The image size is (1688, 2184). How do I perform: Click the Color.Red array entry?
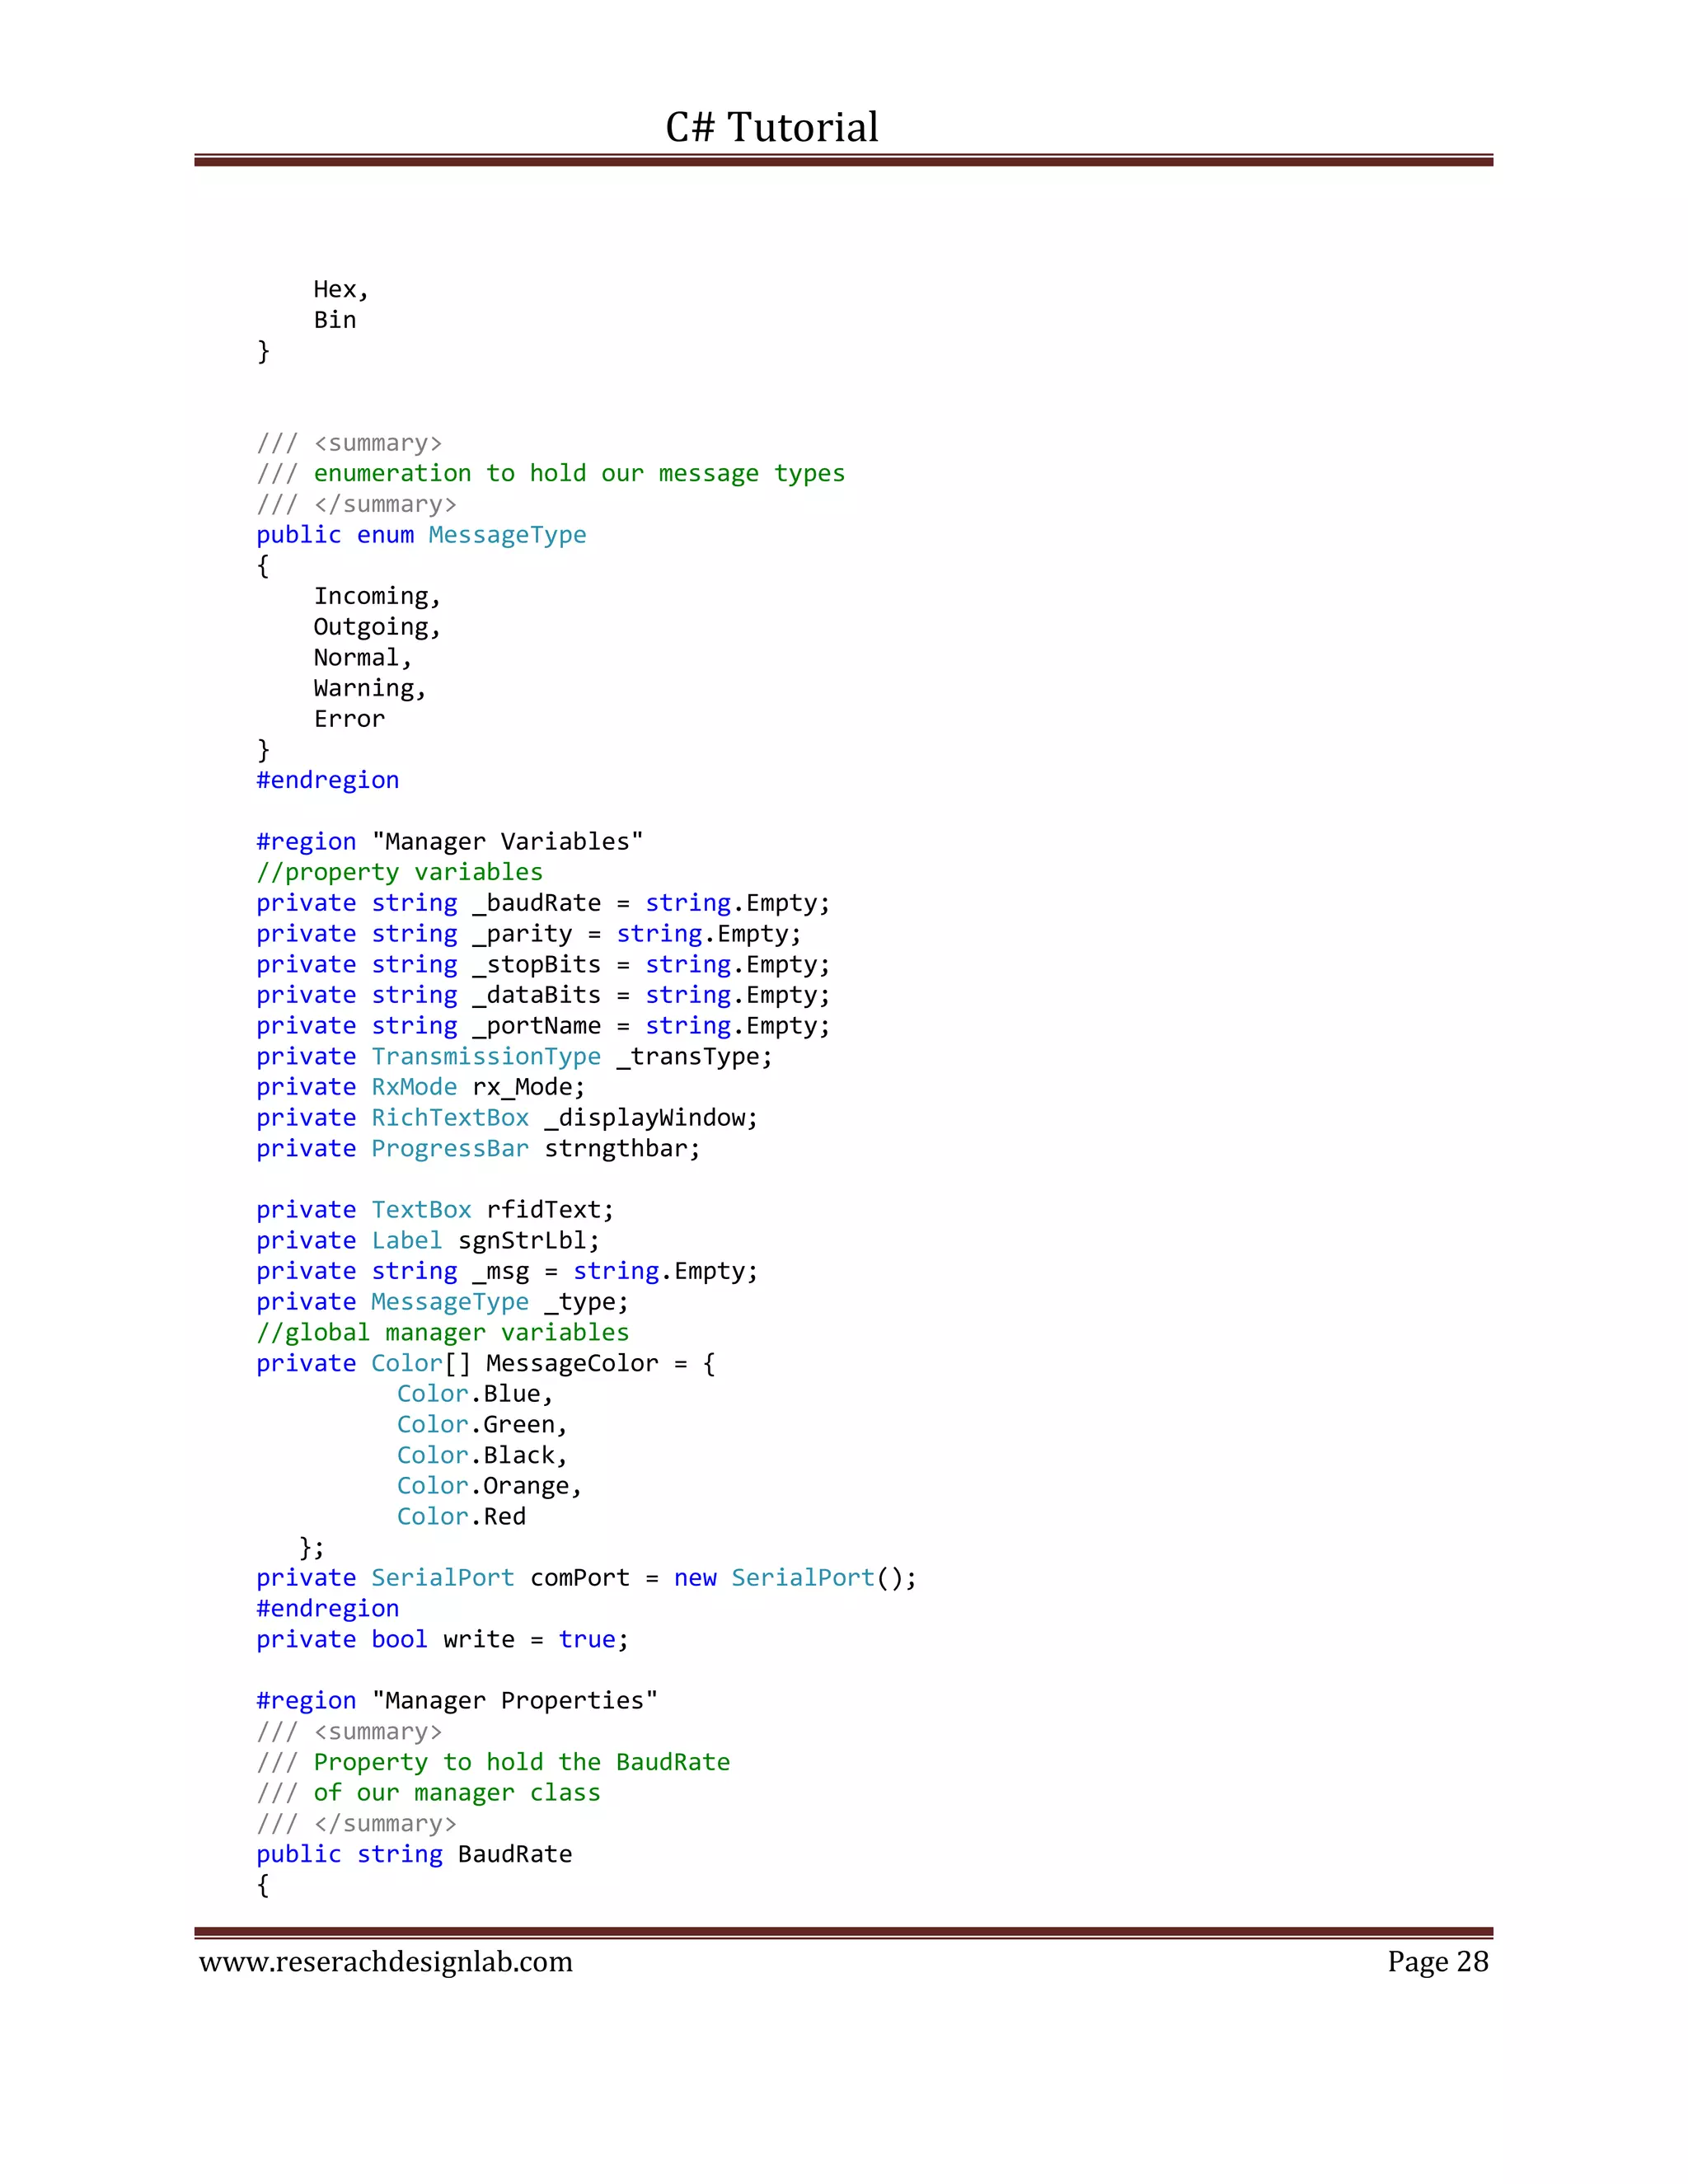coord(461,1517)
